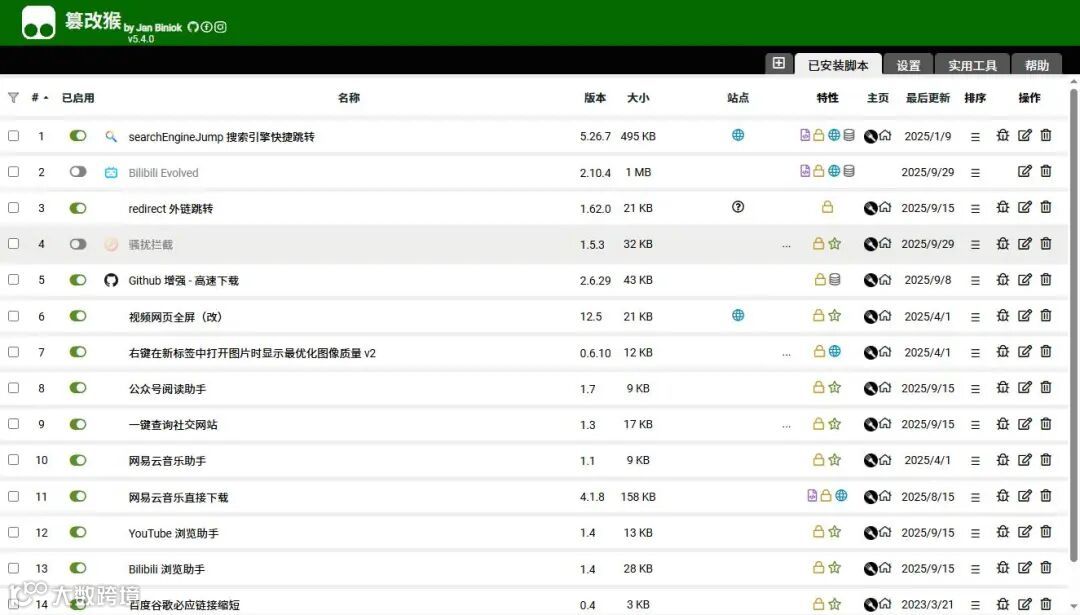Open the Facebook icon in header
The width and height of the screenshot is (1080, 615).
[206, 27]
